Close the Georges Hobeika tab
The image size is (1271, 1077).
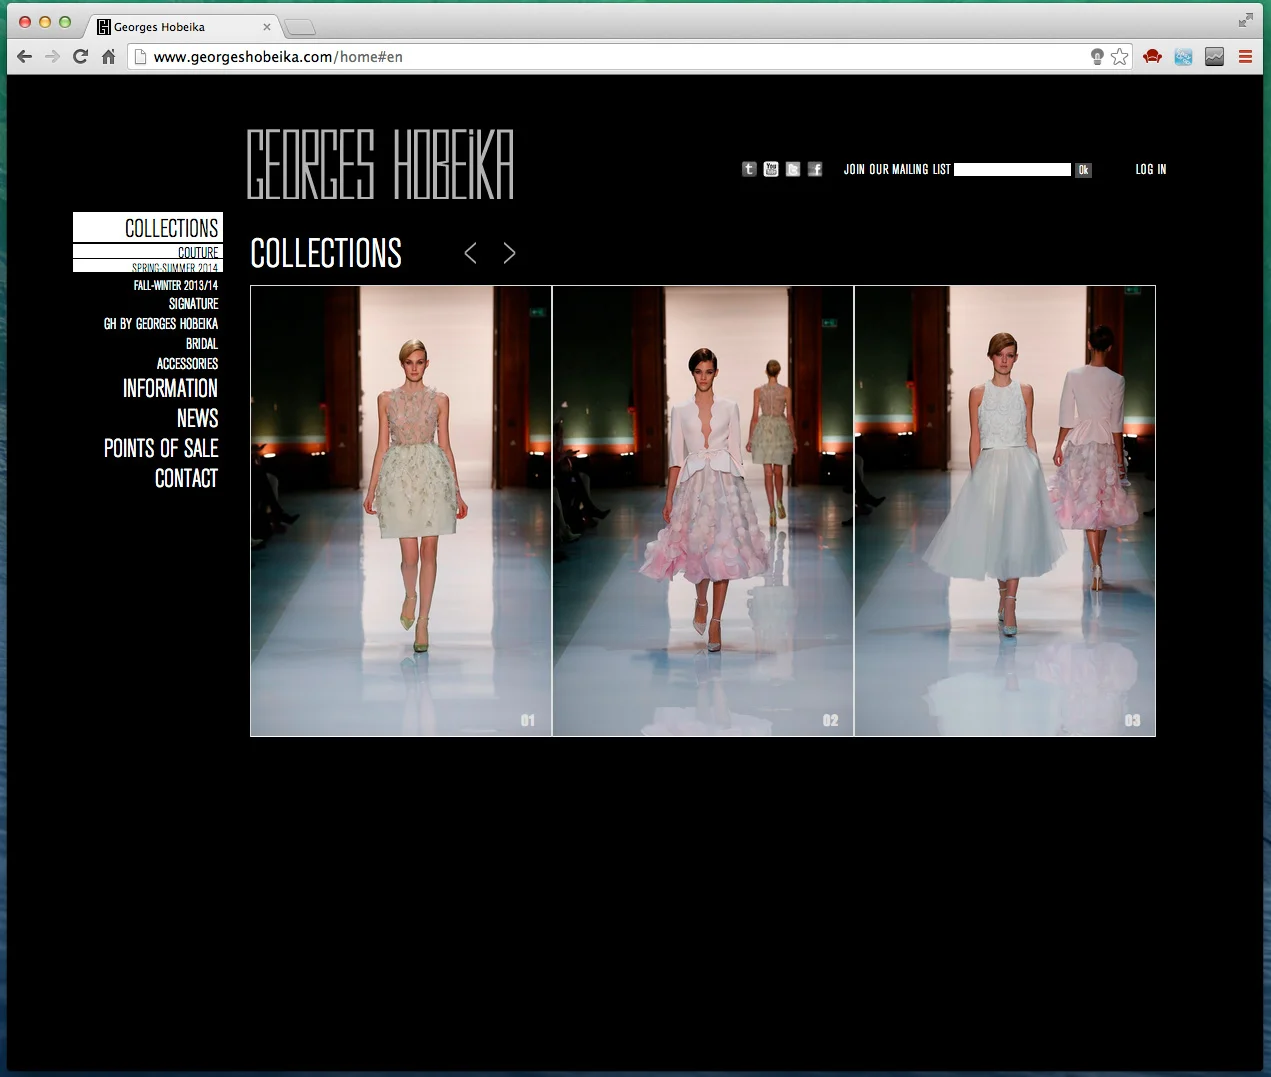click(267, 27)
